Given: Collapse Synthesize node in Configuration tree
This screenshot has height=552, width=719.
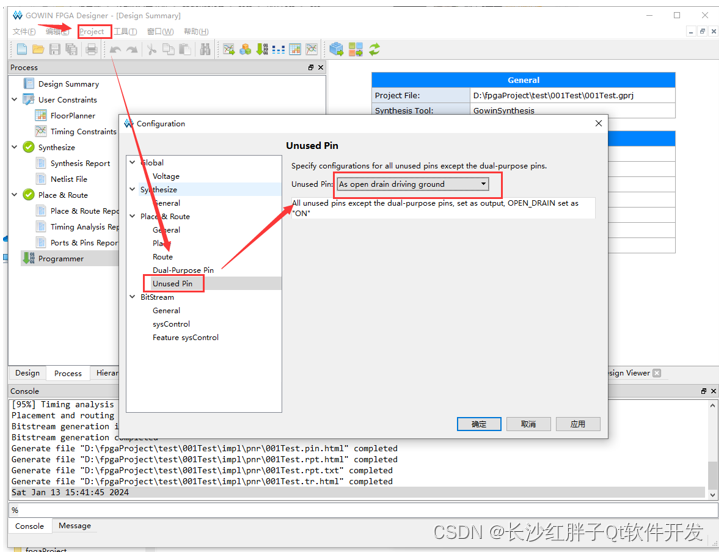Looking at the screenshot, I should tap(133, 189).
